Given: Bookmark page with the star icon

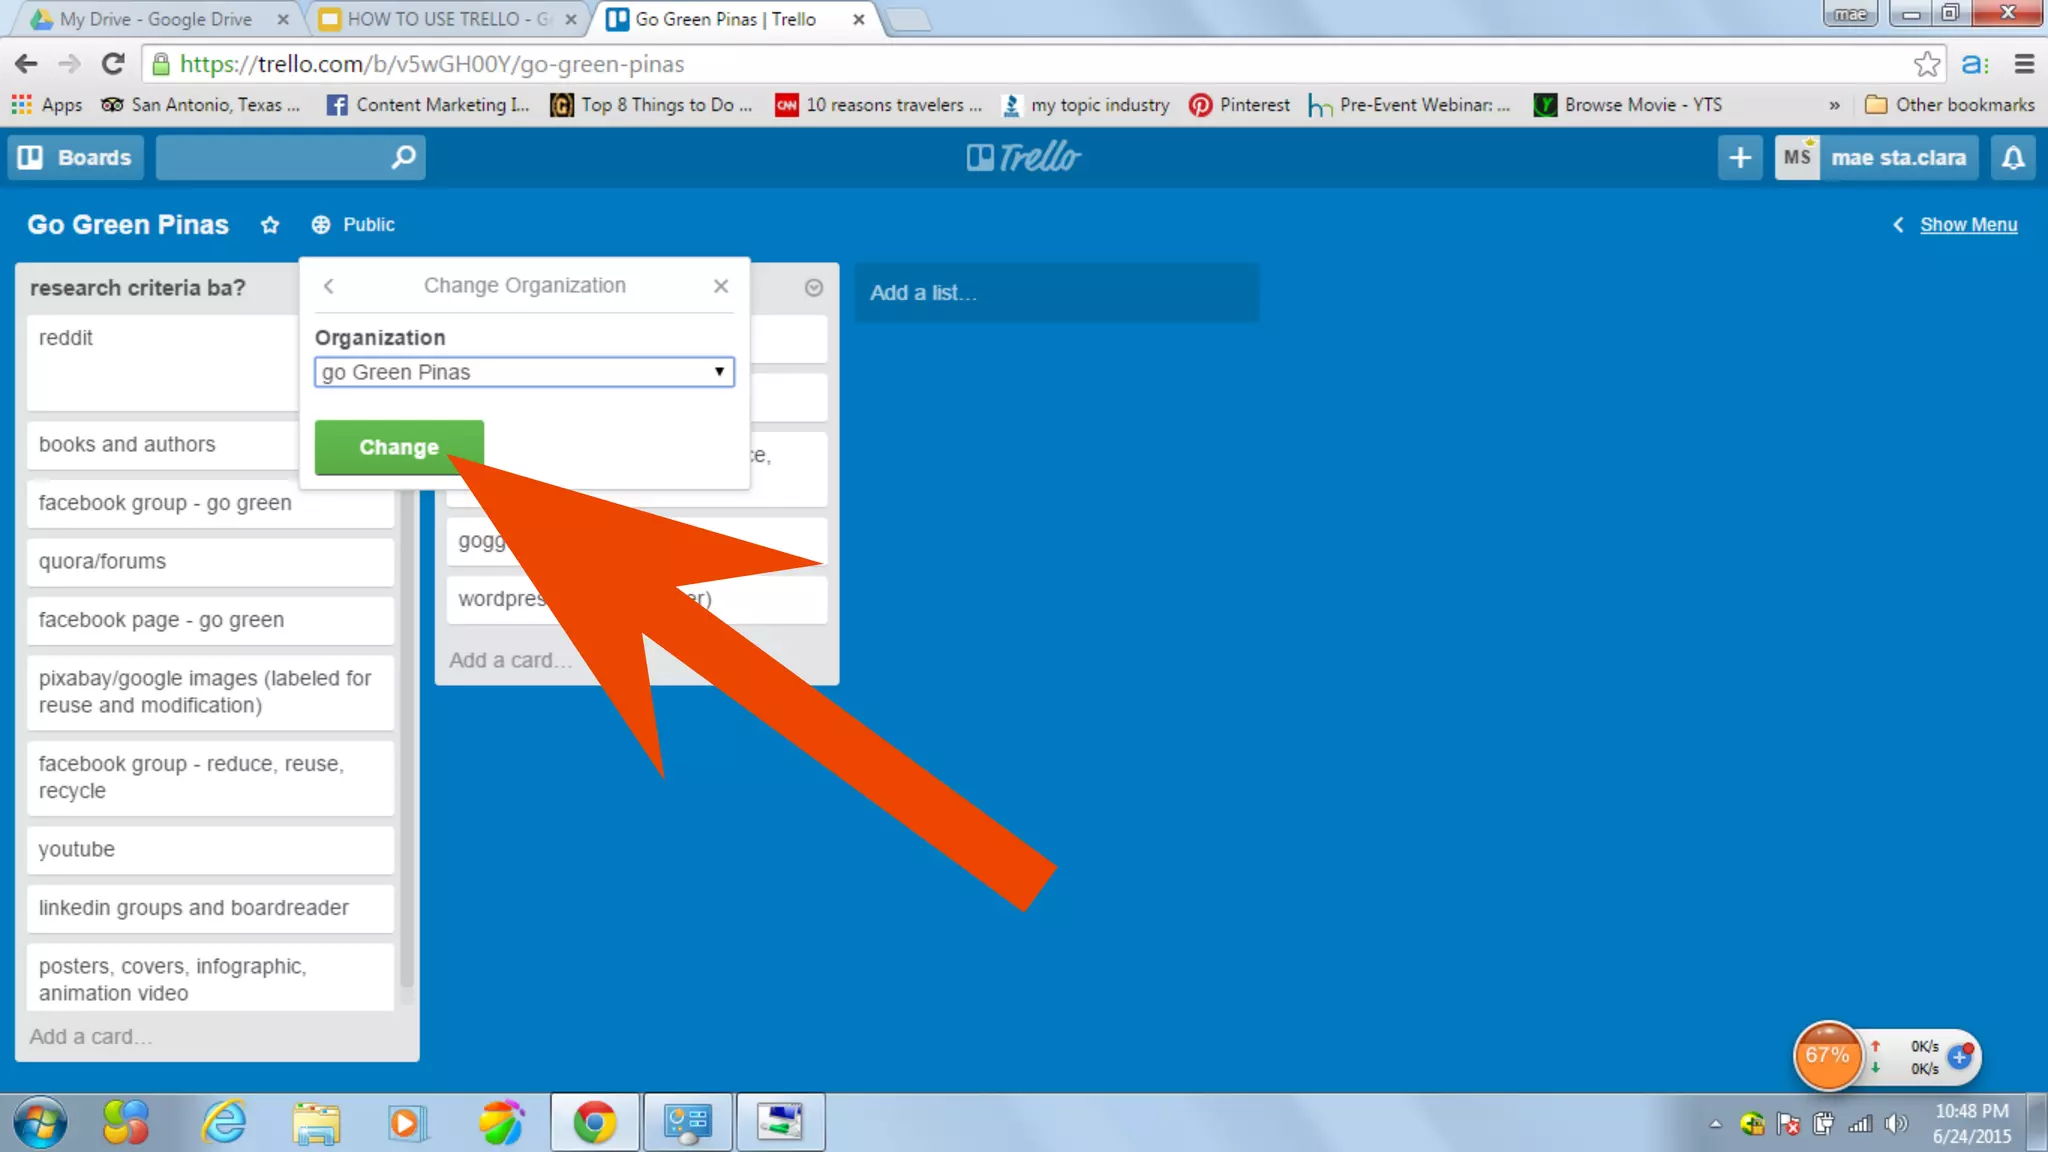Looking at the screenshot, I should [x=1926, y=64].
